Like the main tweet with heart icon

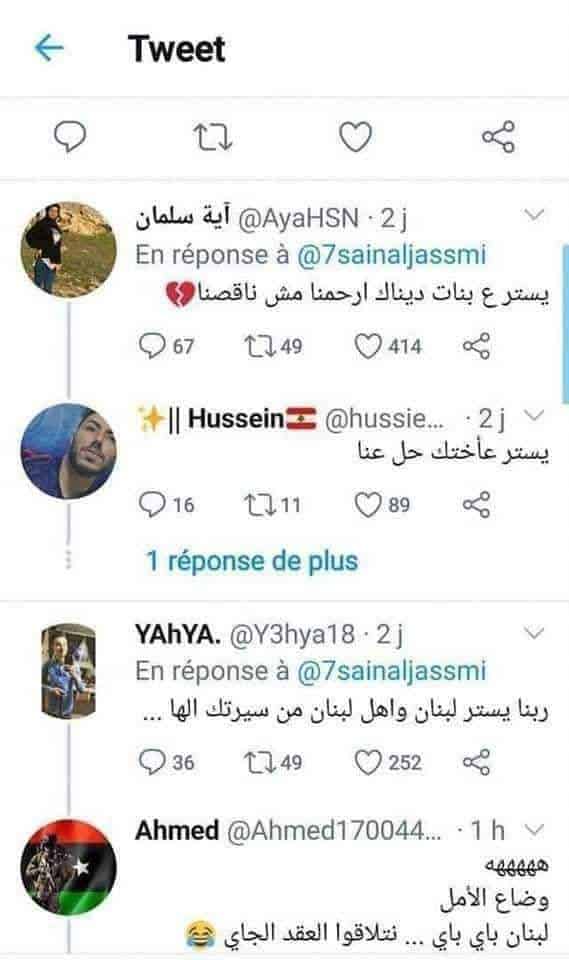coord(356,137)
